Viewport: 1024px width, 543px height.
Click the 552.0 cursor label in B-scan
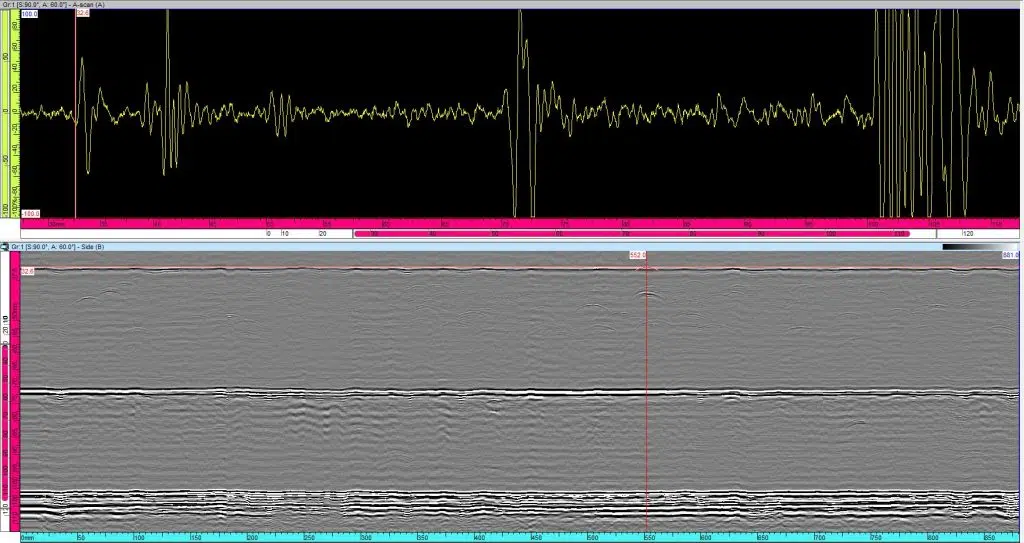[x=637, y=255]
